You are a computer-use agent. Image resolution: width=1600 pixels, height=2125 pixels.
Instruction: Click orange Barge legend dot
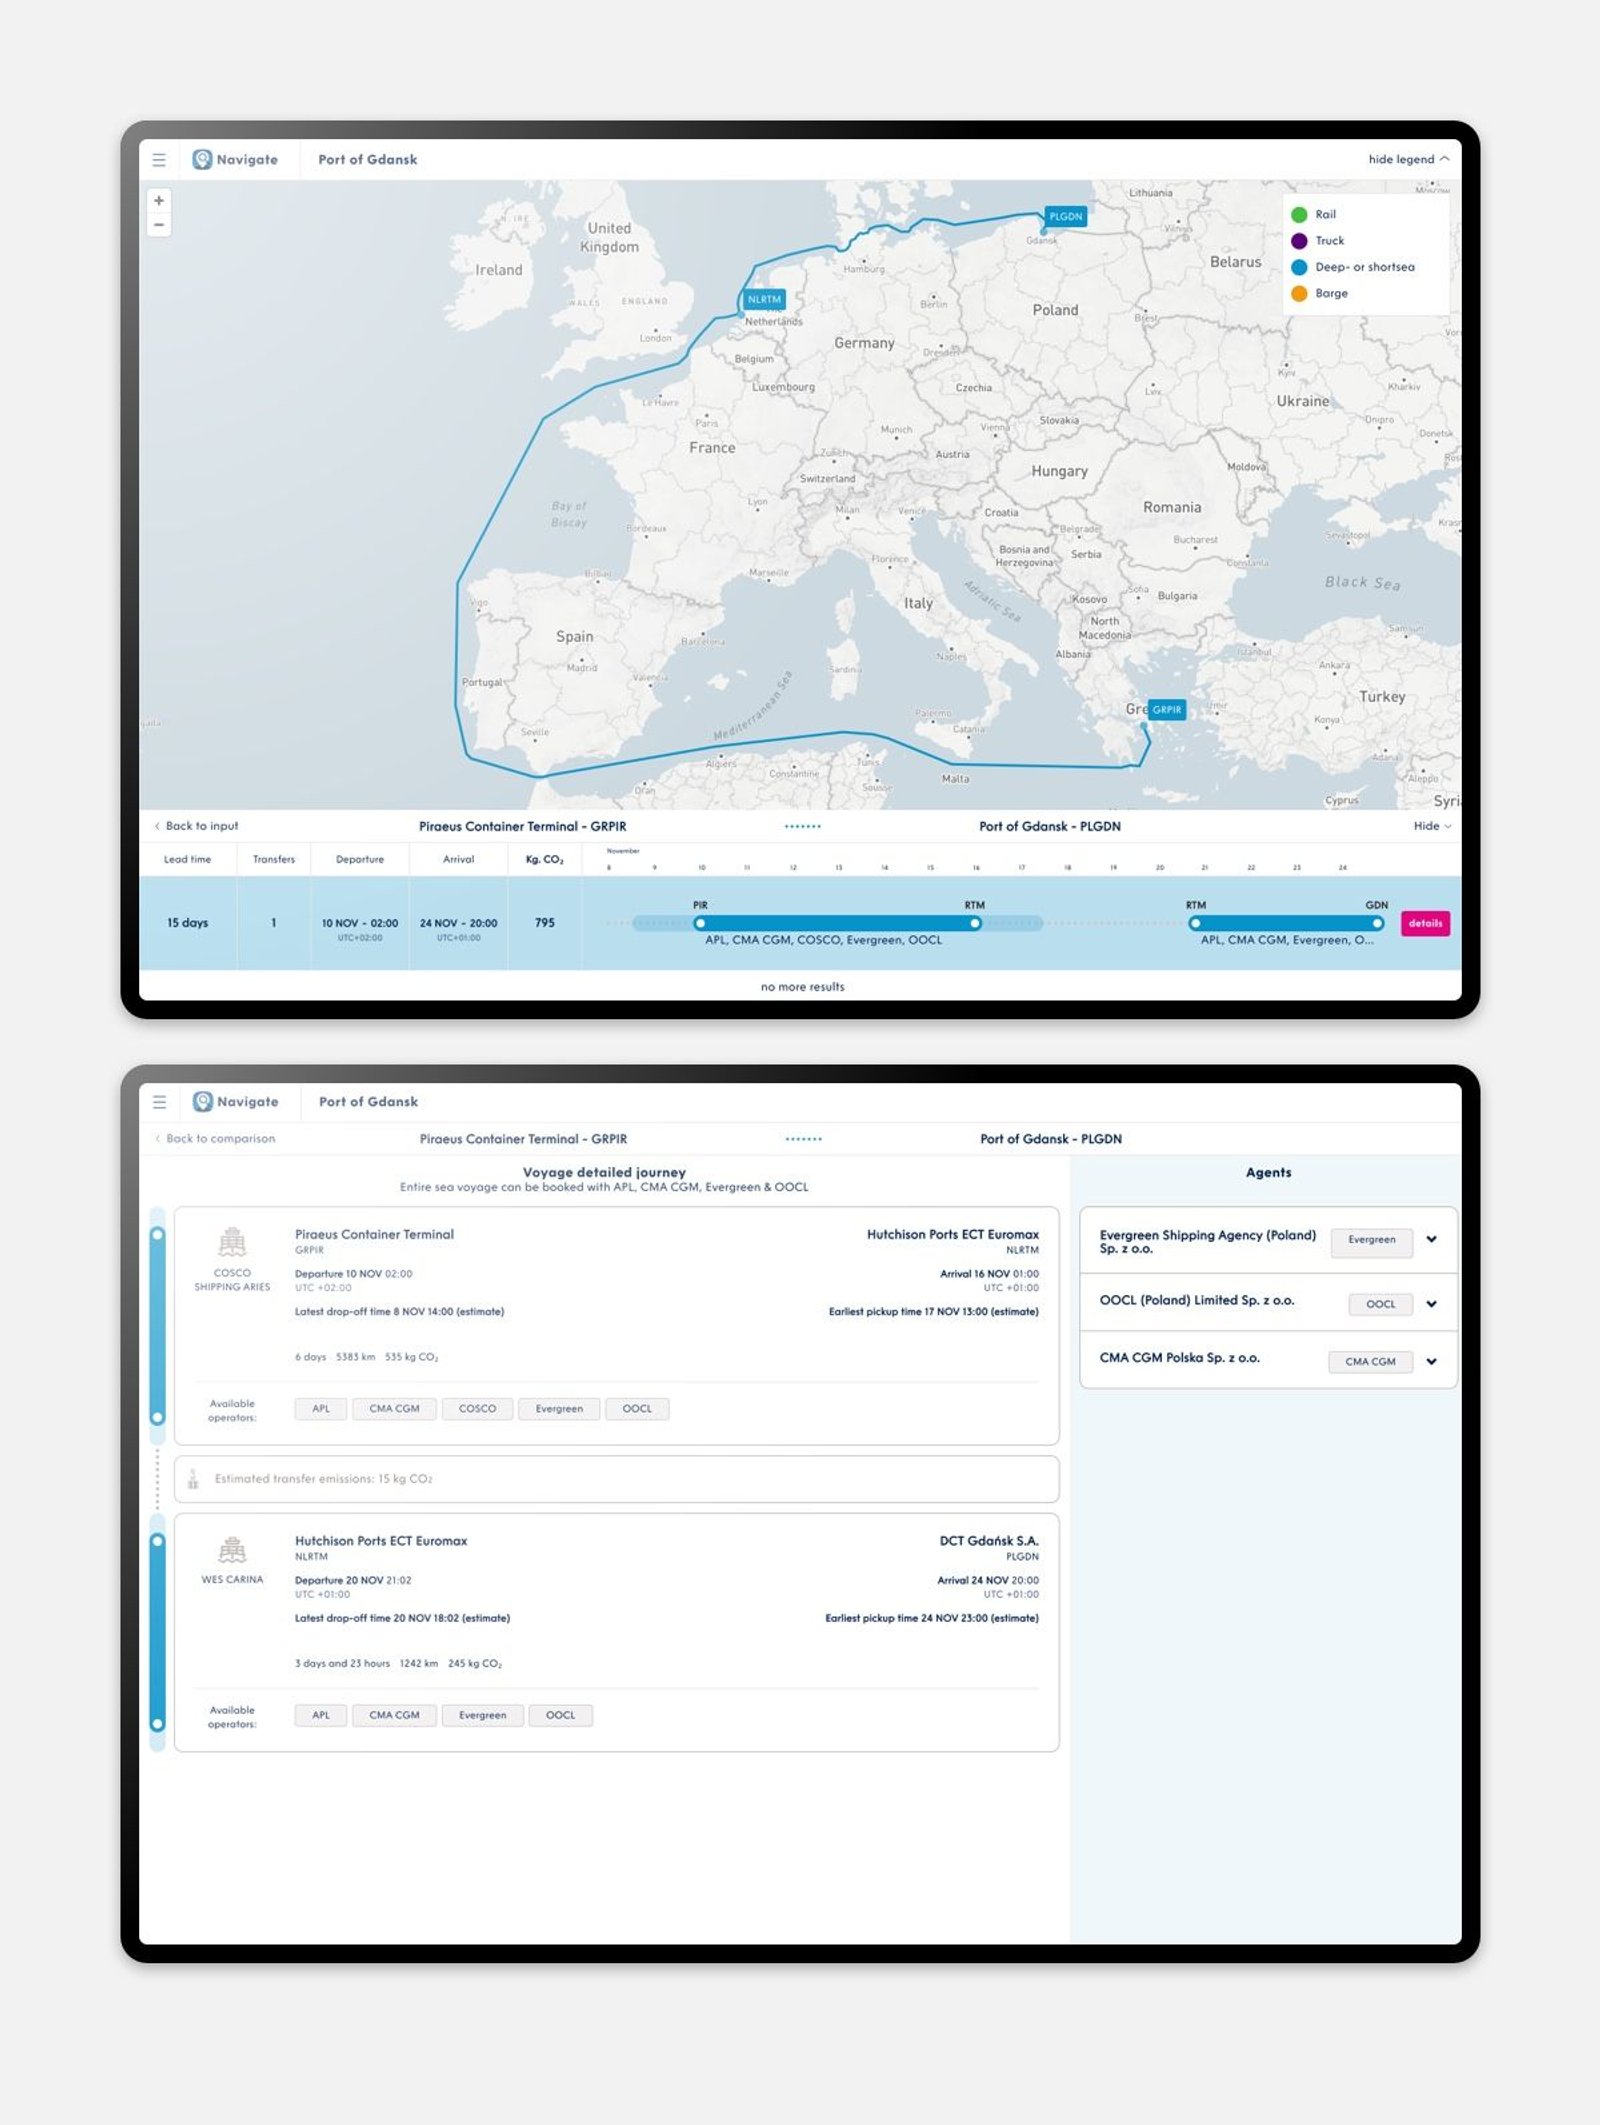(x=1299, y=294)
